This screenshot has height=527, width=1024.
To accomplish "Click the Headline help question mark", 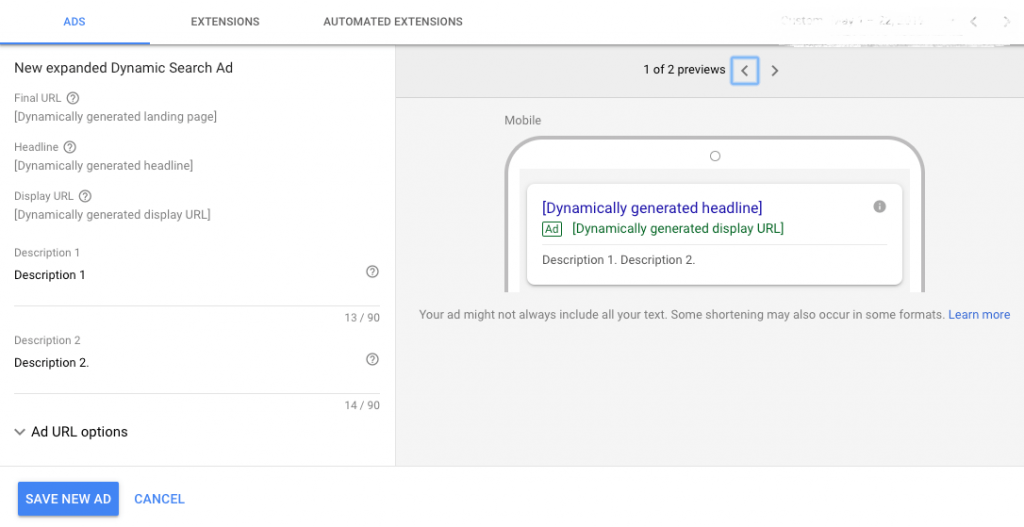I will (x=70, y=147).
